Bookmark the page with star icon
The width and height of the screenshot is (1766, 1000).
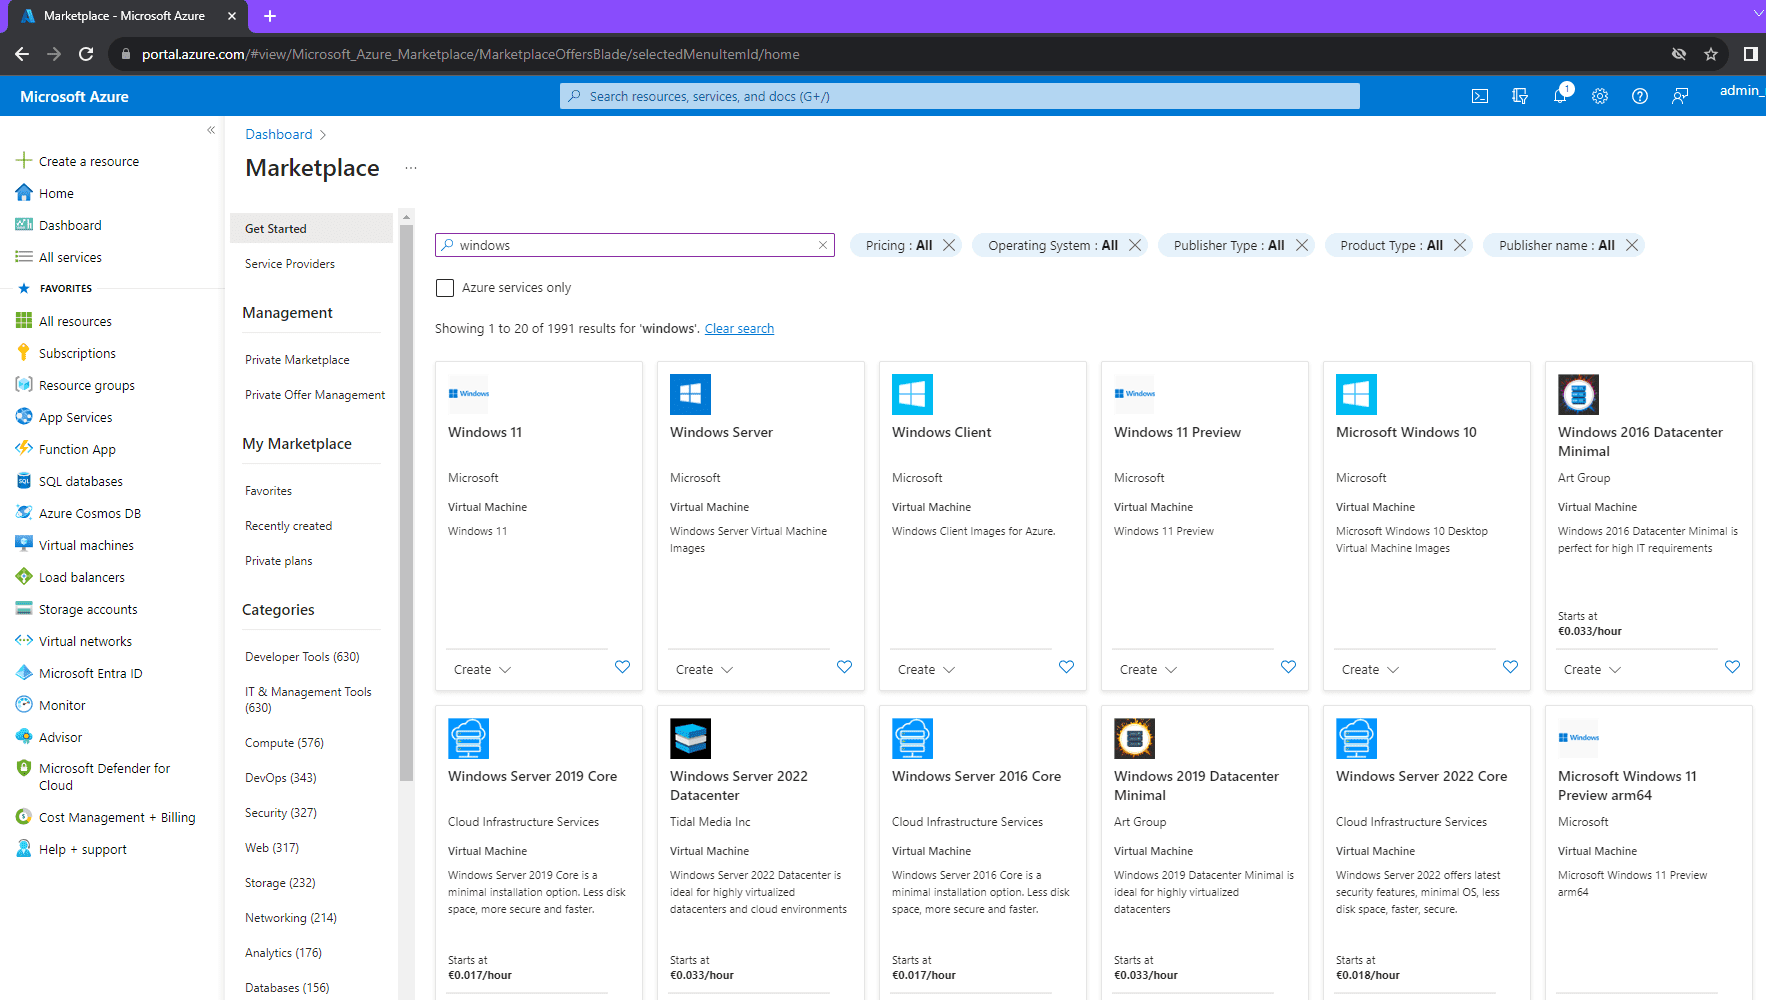pyautogui.click(x=1711, y=54)
